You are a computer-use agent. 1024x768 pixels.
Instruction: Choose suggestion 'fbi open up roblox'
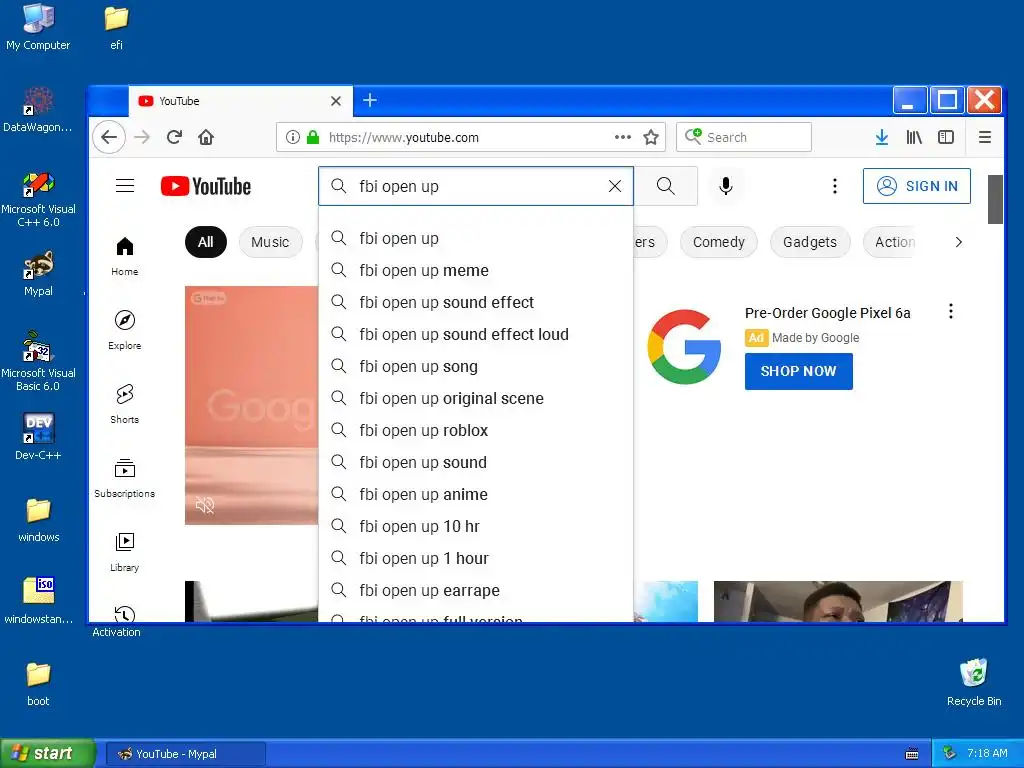click(476, 430)
